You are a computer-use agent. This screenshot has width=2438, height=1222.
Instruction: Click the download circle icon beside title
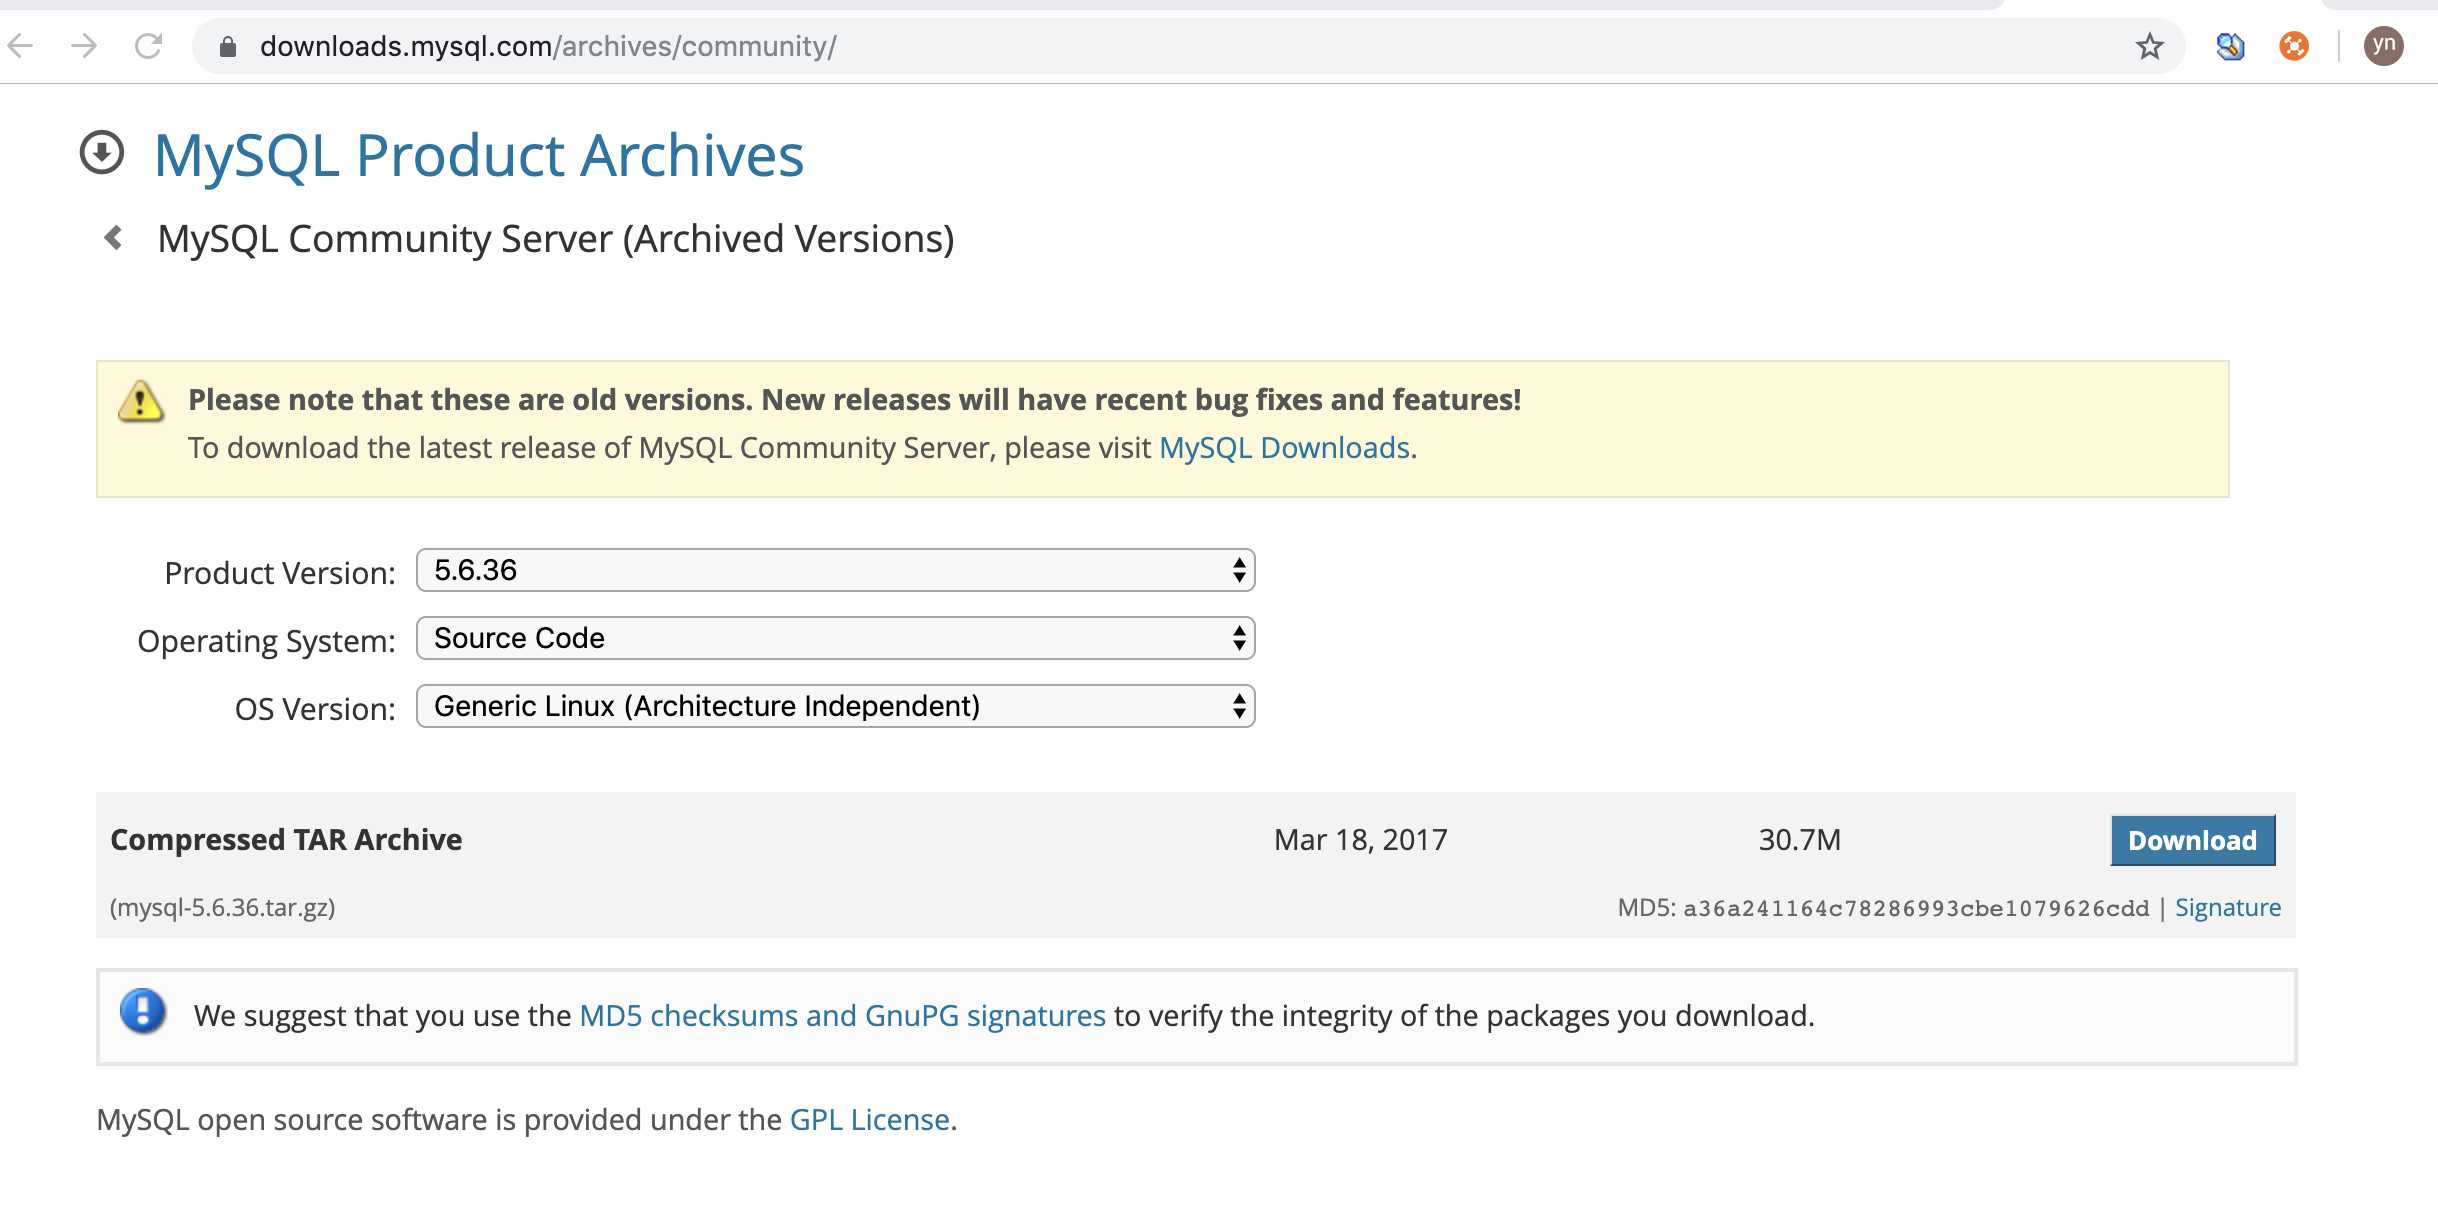[102, 153]
